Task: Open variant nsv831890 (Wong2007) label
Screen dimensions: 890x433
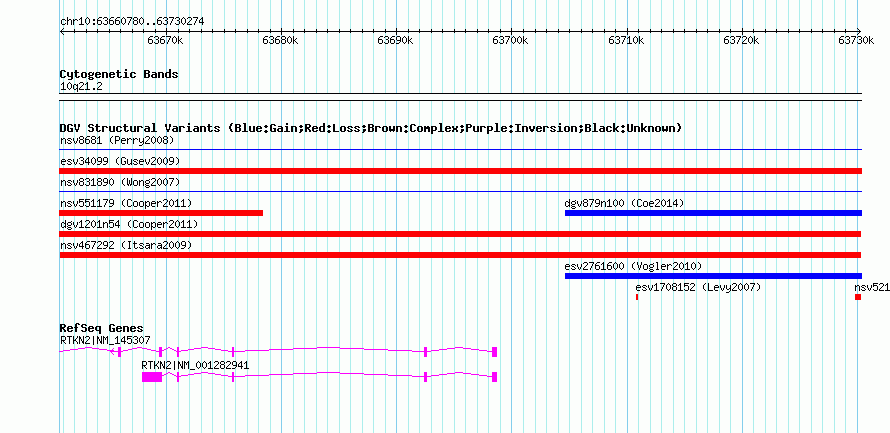Action: point(120,182)
